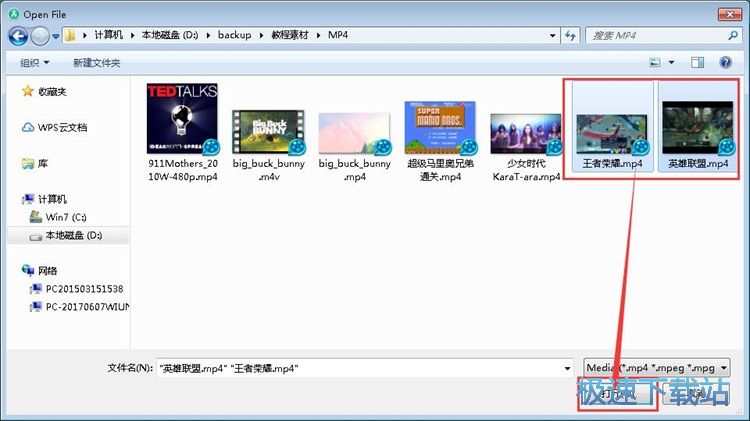Close the Open File dialog
The height and width of the screenshot is (421, 750).
coord(729,14)
